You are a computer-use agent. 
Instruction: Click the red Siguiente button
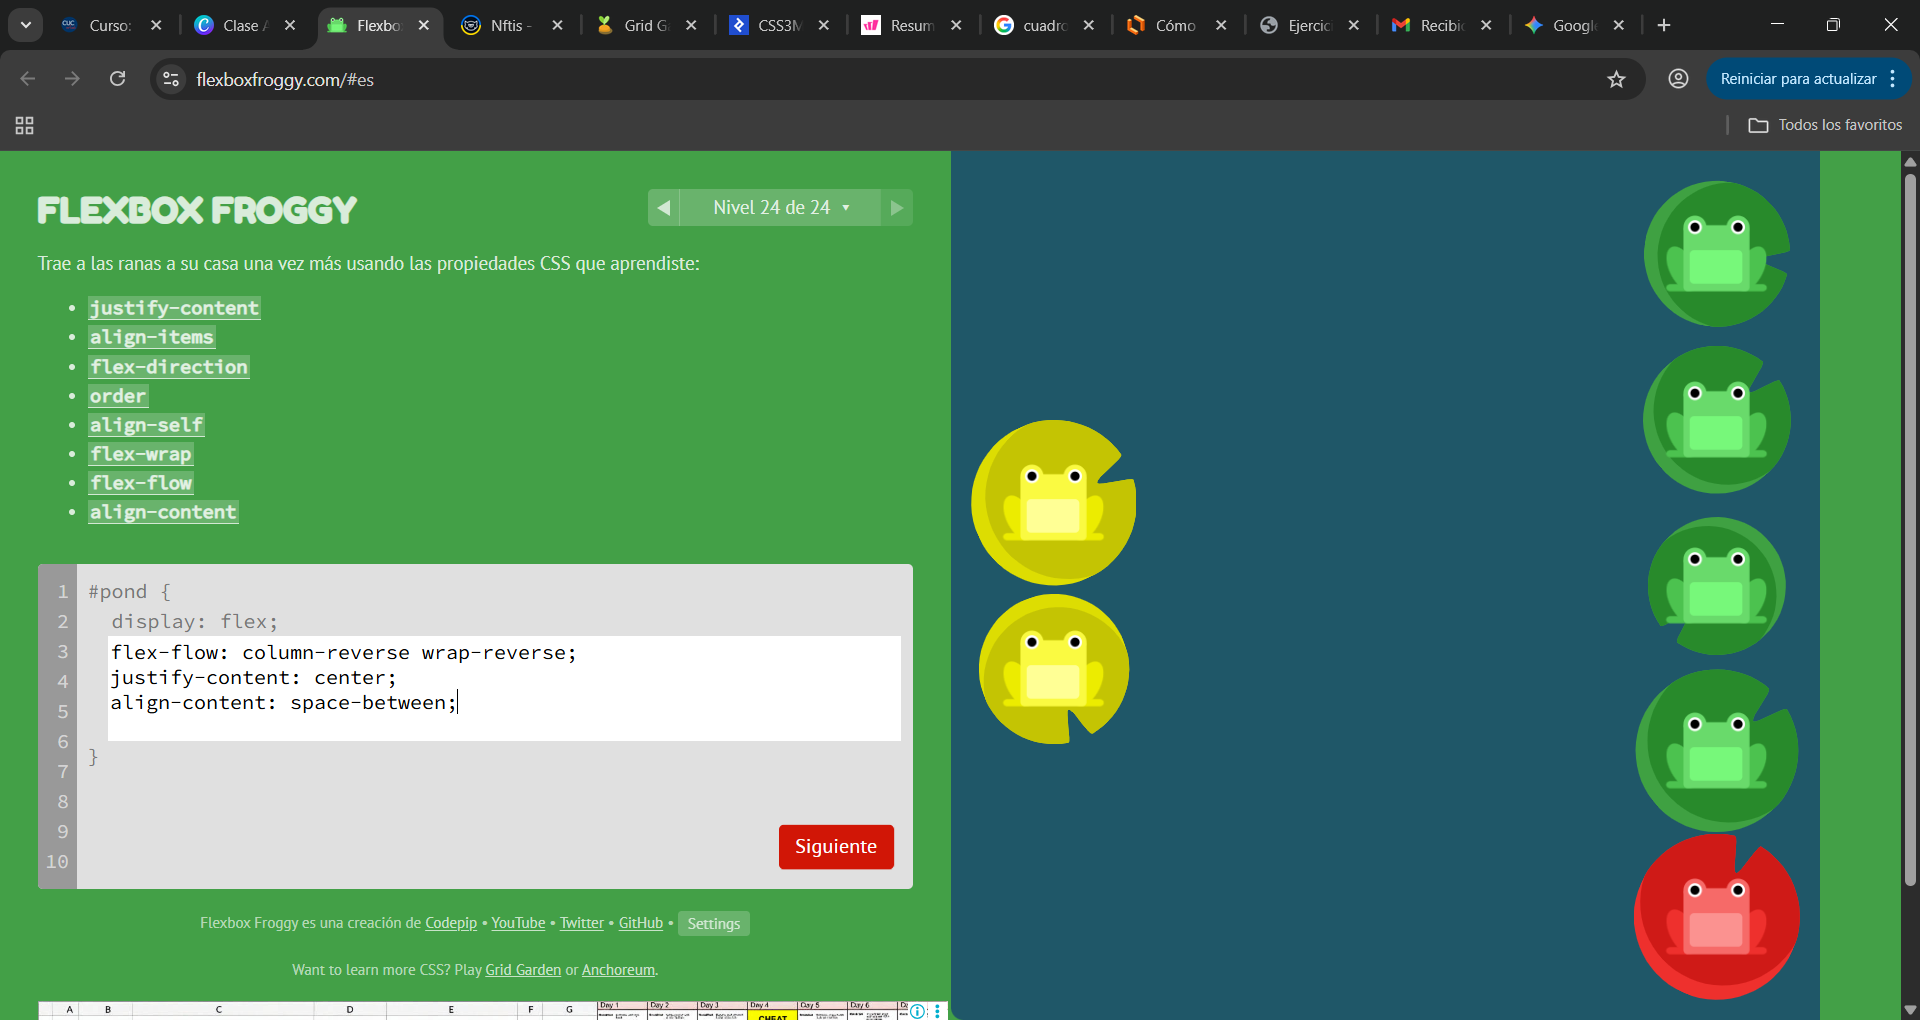[x=835, y=847]
